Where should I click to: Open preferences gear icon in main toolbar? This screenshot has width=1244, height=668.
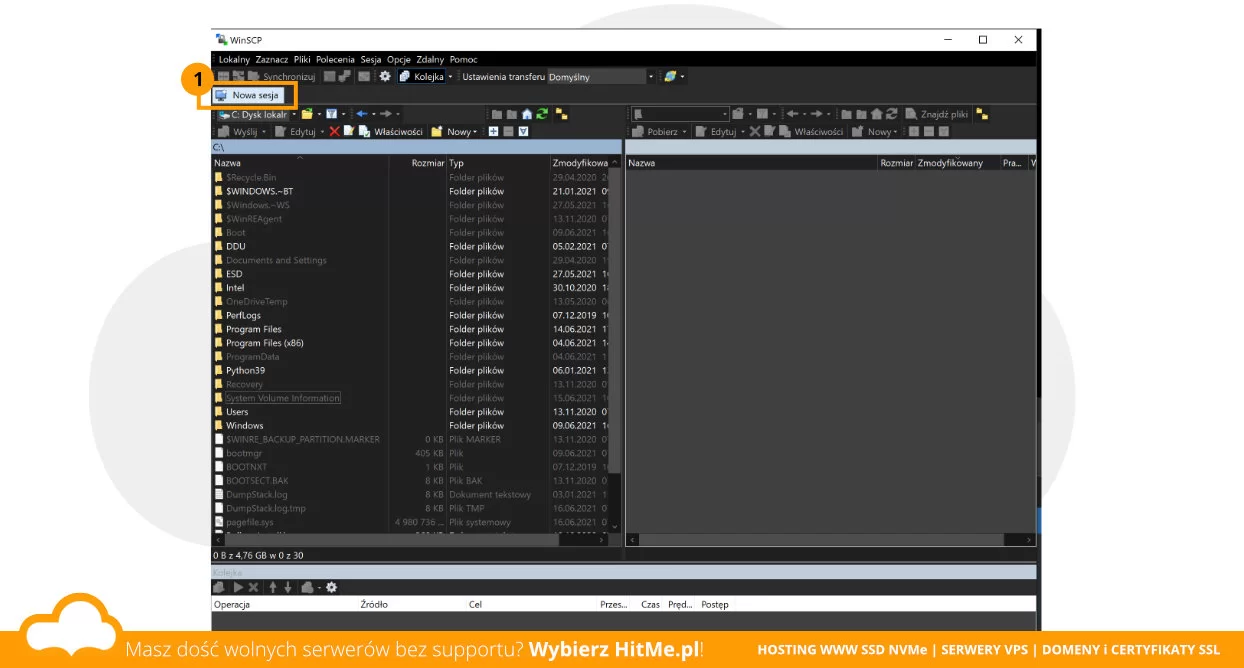pyautogui.click(x=385, y=76)
